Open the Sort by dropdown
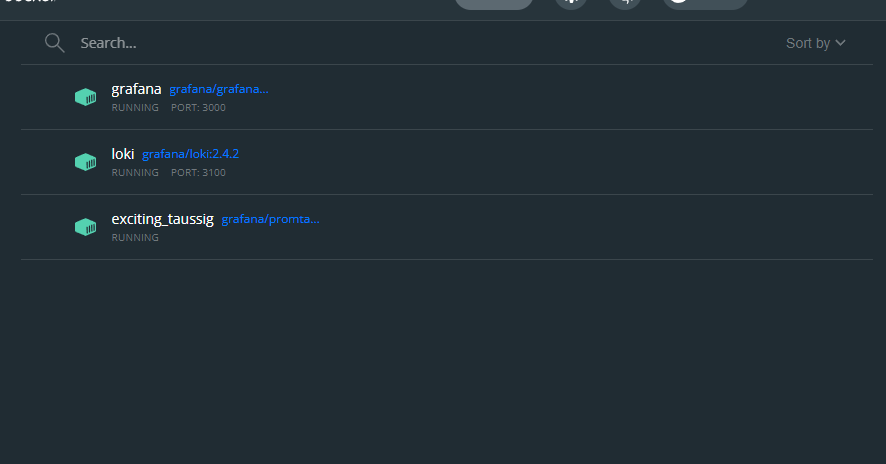886x464 pixels. click(816, 43)
